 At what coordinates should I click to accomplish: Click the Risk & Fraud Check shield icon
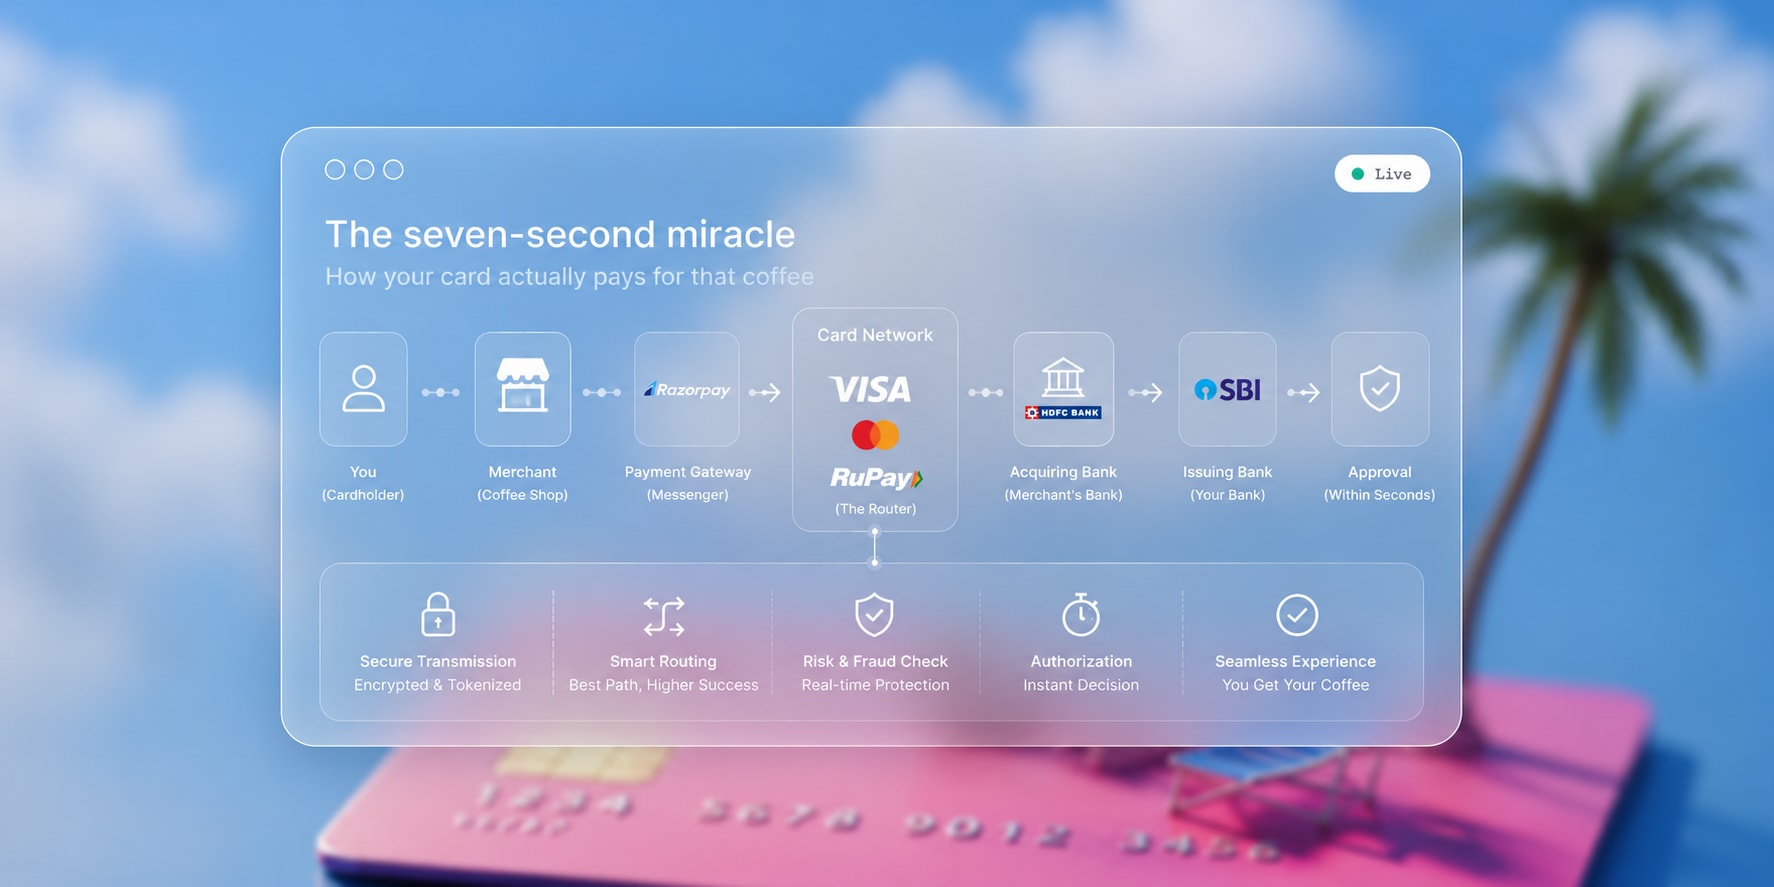(874, 614)
